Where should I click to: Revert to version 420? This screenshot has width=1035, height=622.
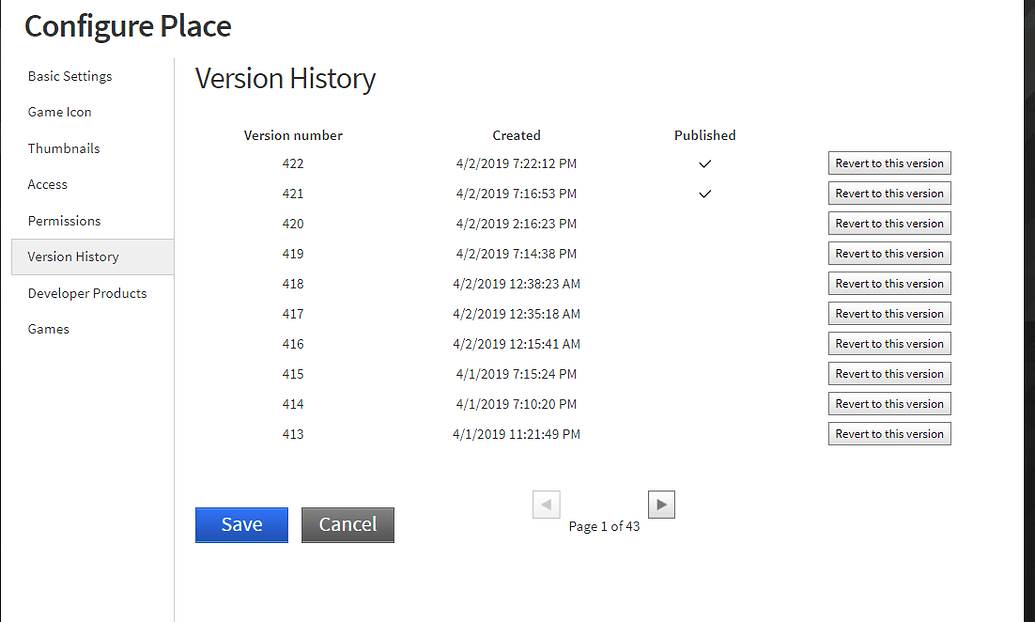point(890,223)
